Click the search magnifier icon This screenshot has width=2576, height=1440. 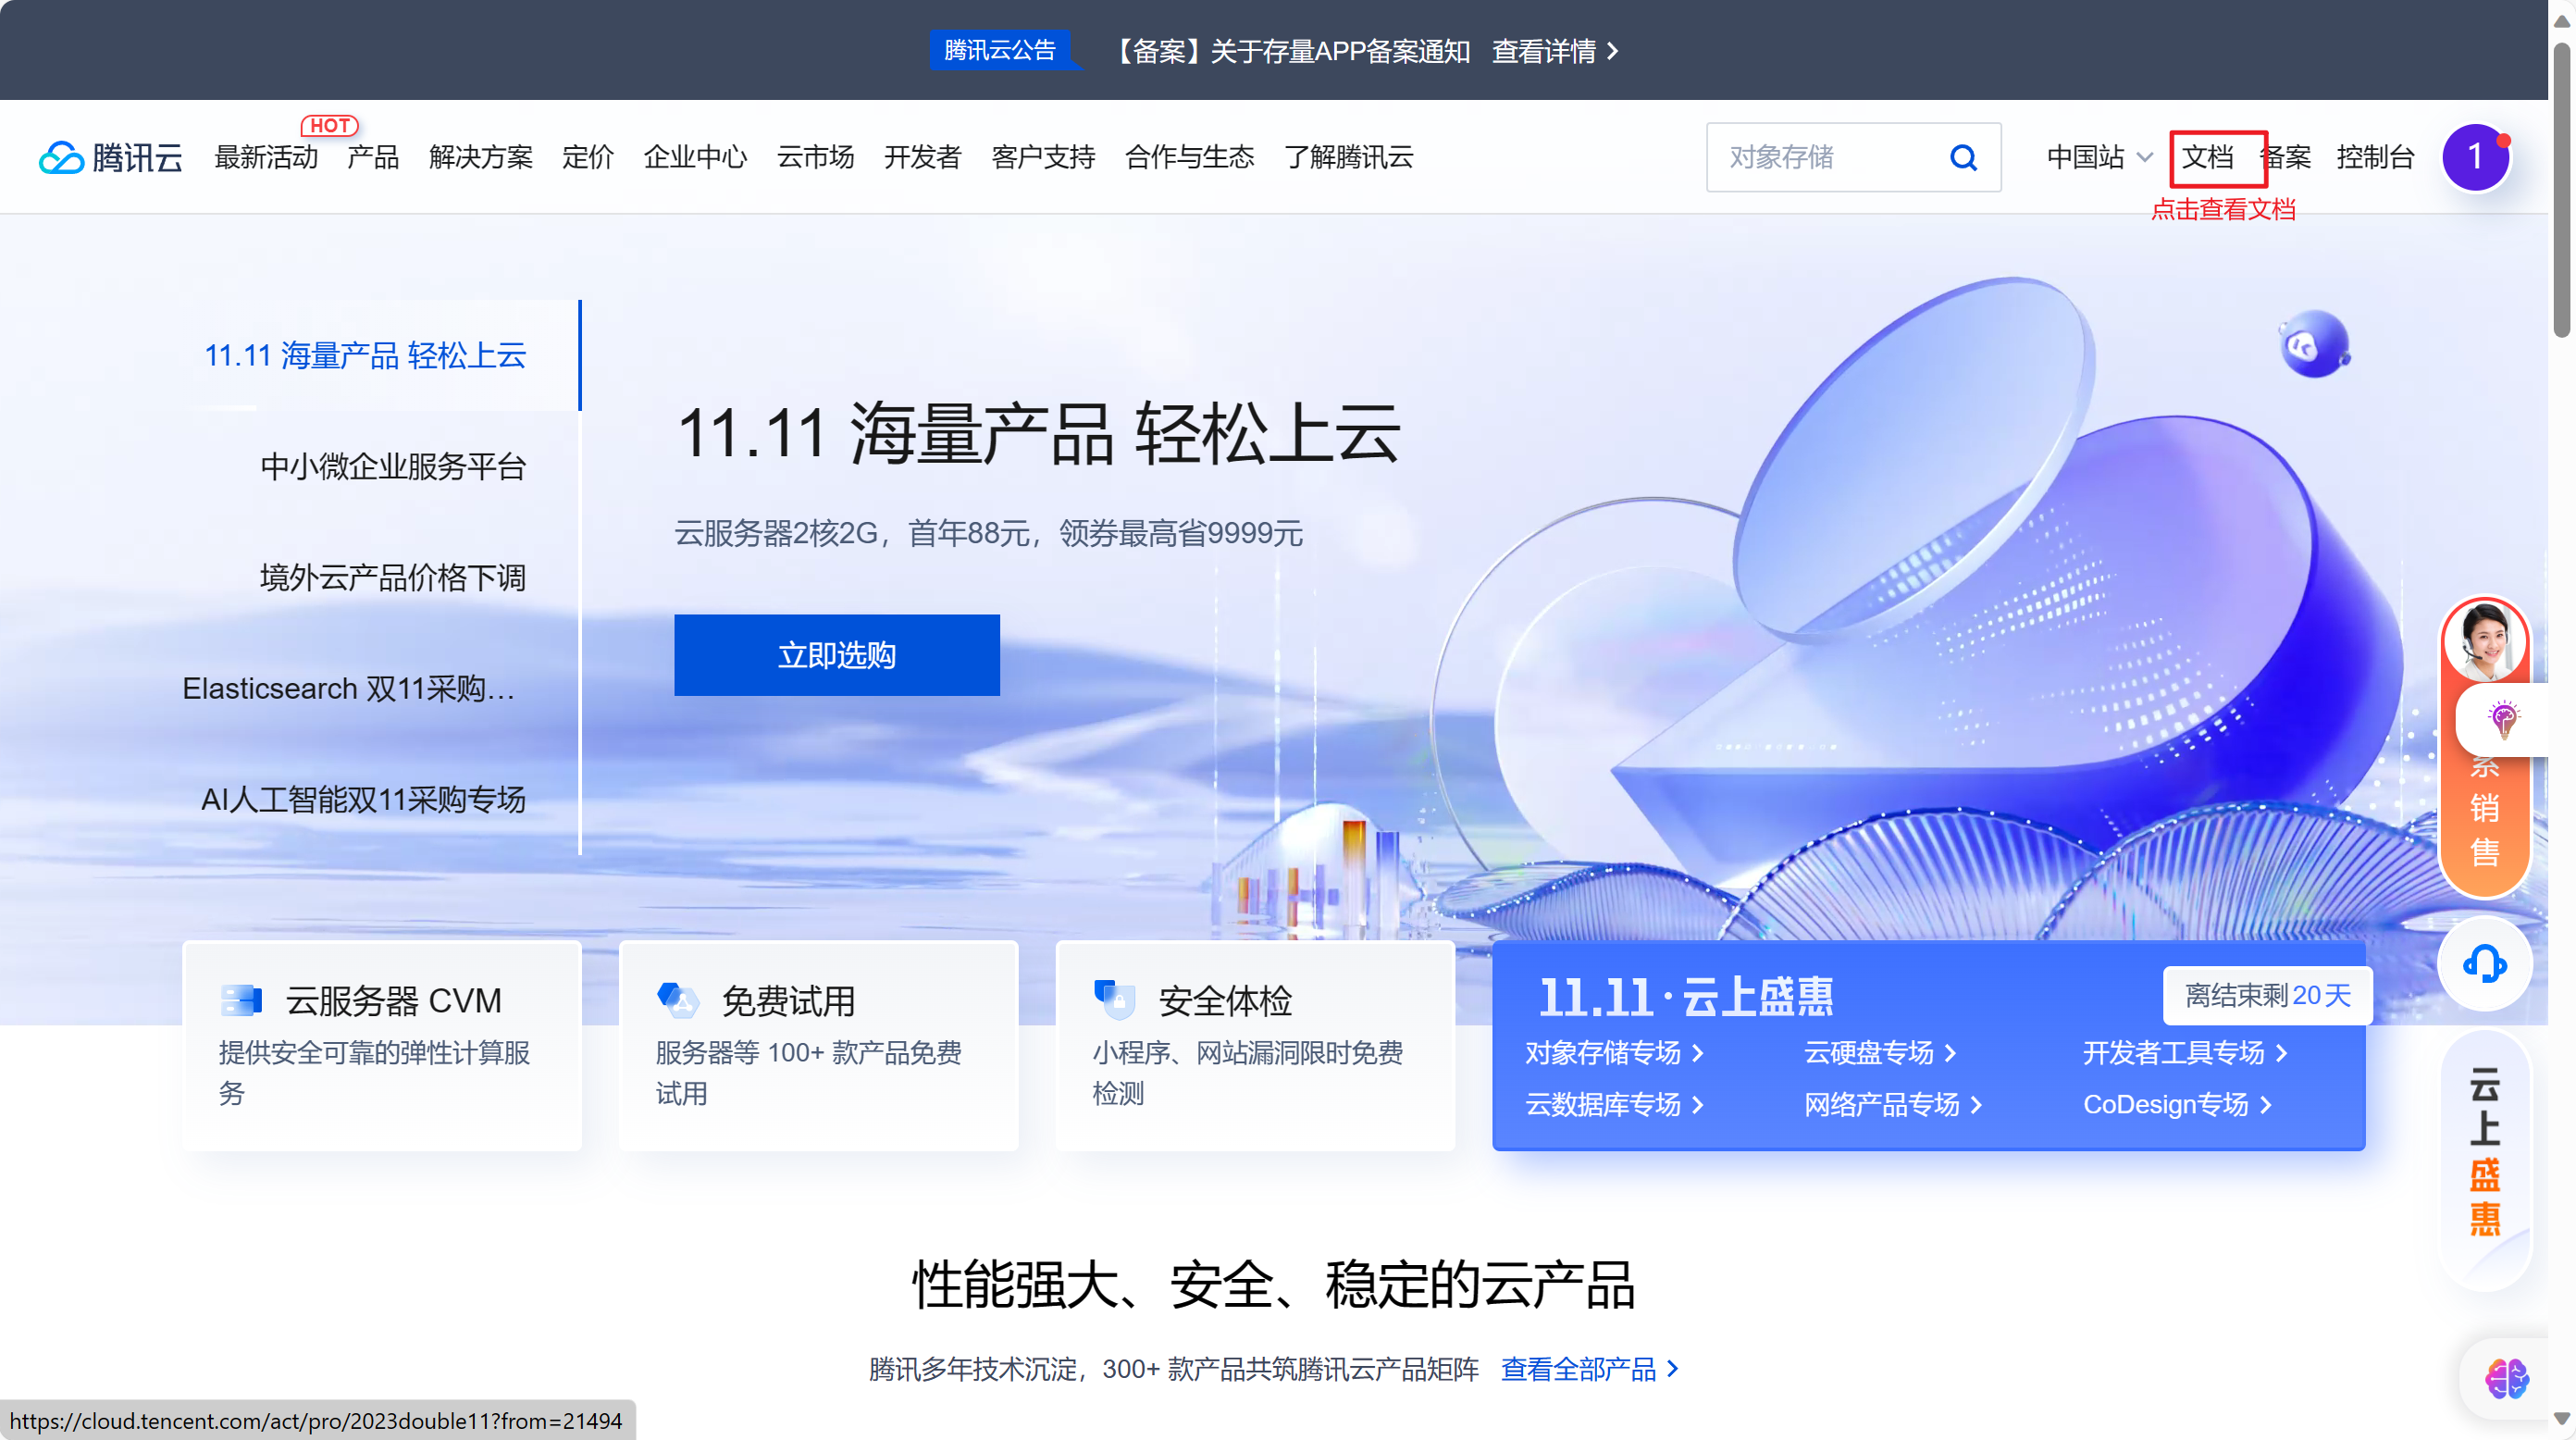(x=1963, y=157)
